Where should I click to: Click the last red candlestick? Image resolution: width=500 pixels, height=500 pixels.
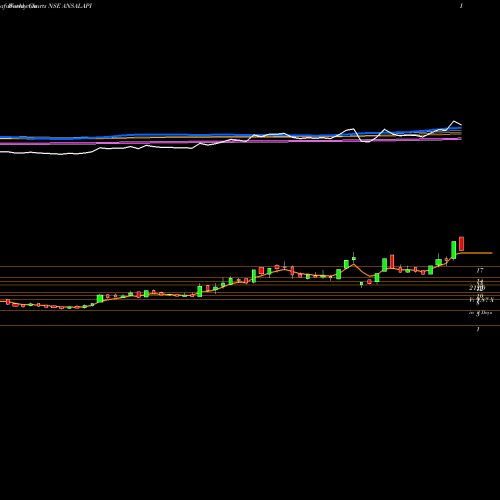click(461, 244)
